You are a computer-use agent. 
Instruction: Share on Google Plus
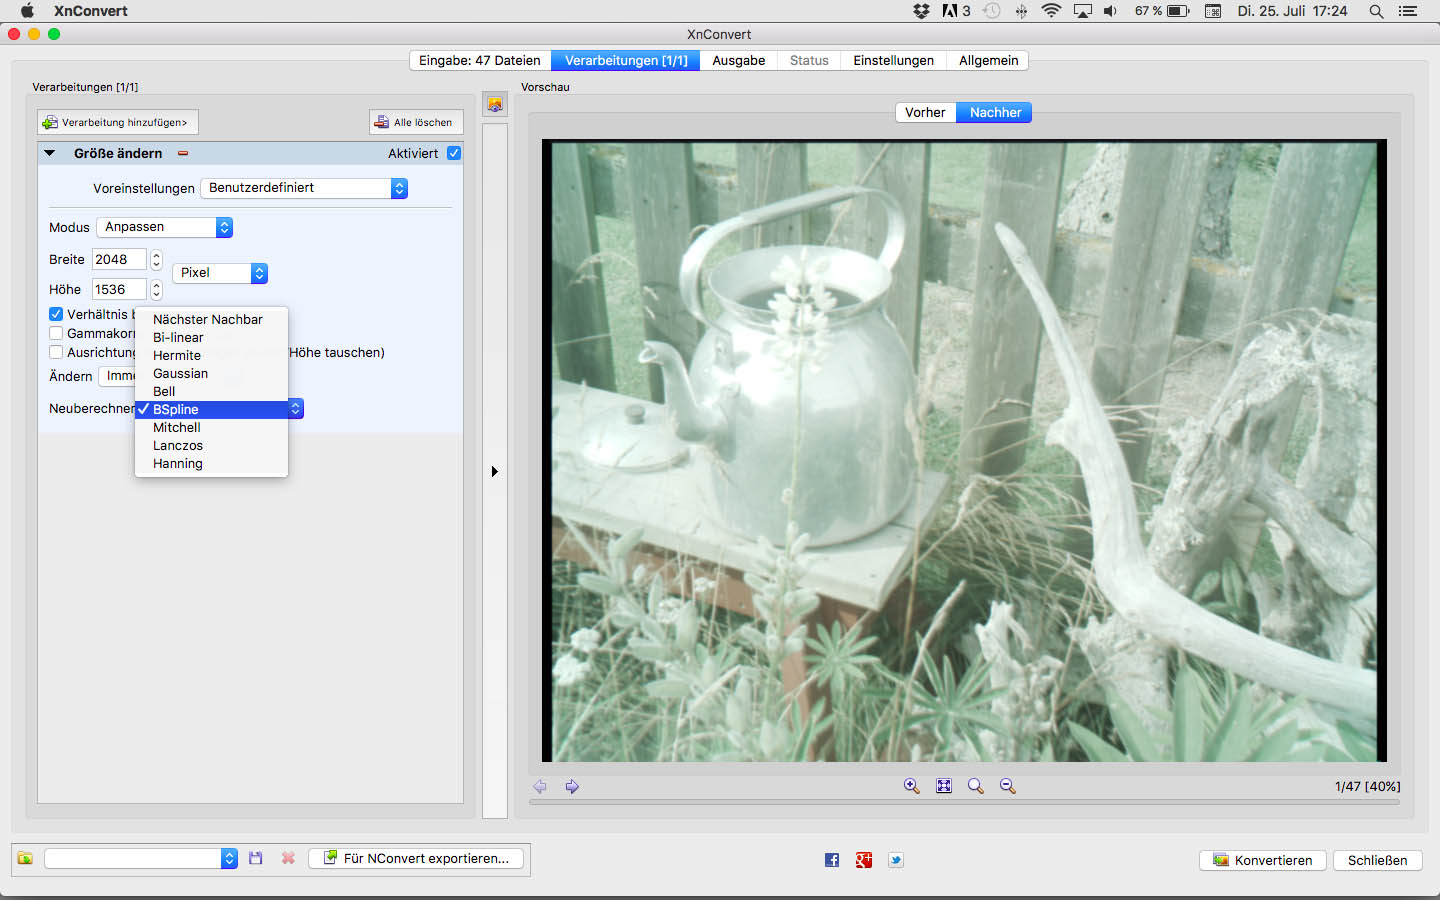[864, 860]
